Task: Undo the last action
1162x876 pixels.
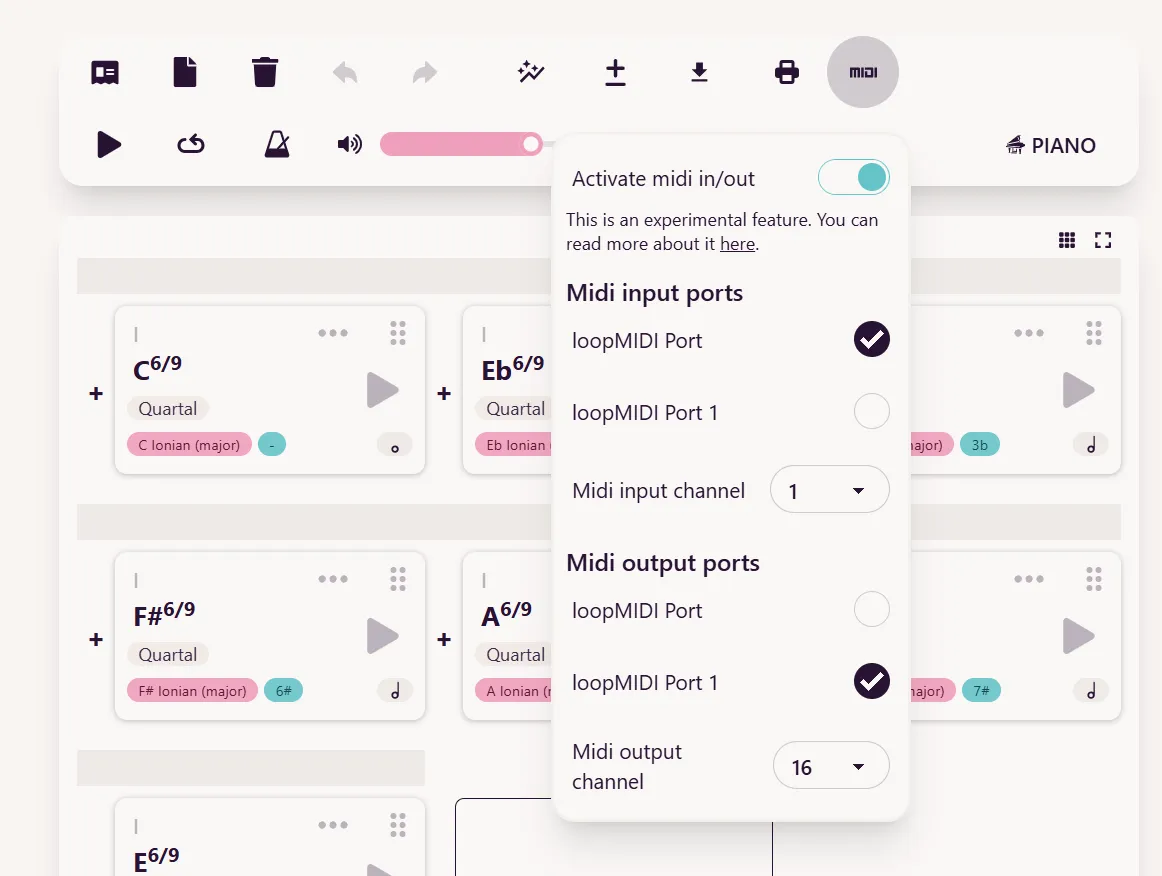Action: 345,73
